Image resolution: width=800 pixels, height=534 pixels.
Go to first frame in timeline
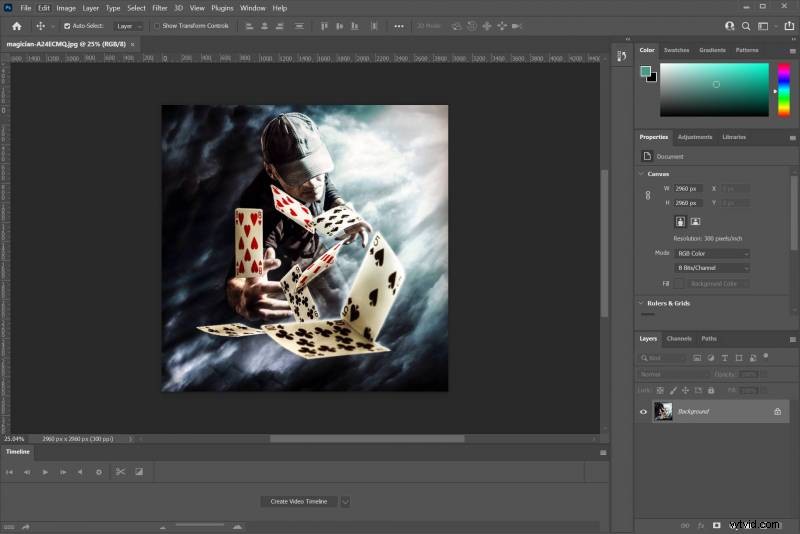tap(9, 472)
